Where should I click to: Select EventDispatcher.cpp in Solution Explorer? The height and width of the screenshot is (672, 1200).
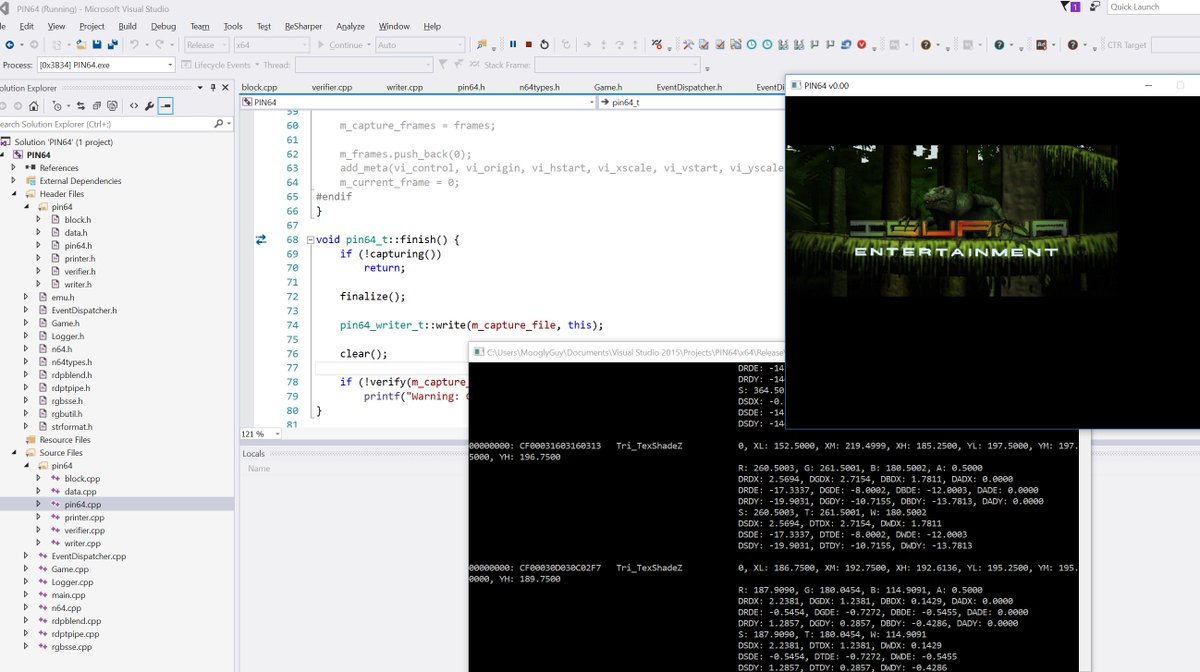coord(89,556)
